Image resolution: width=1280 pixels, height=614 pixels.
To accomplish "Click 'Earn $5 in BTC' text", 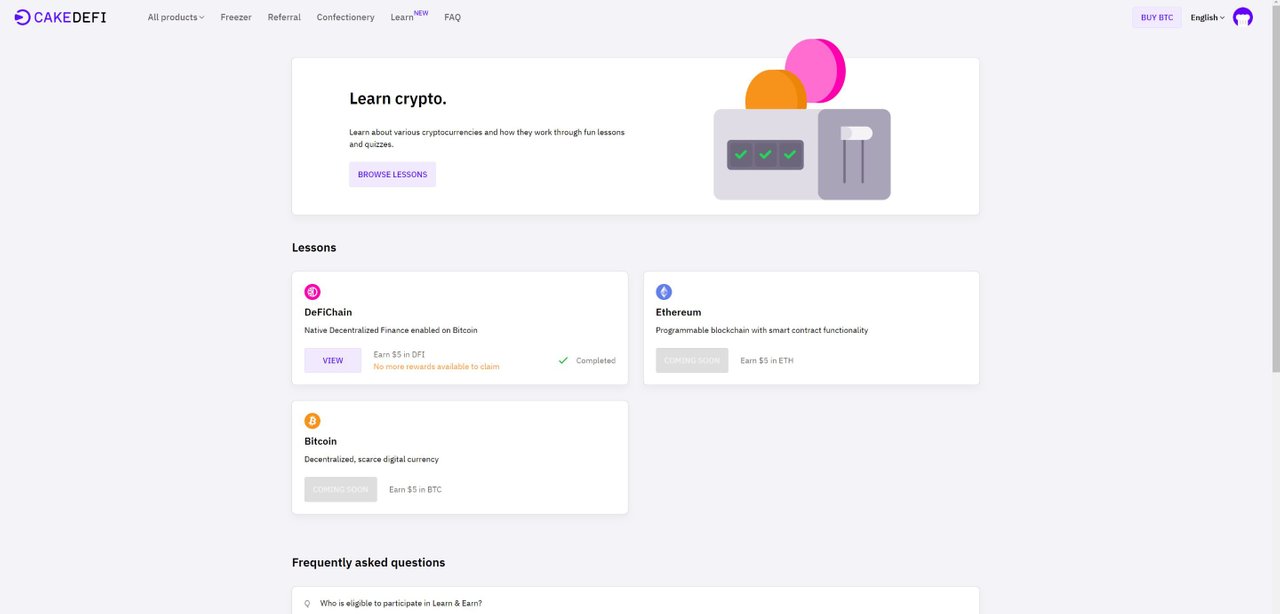I will (415, 489).
